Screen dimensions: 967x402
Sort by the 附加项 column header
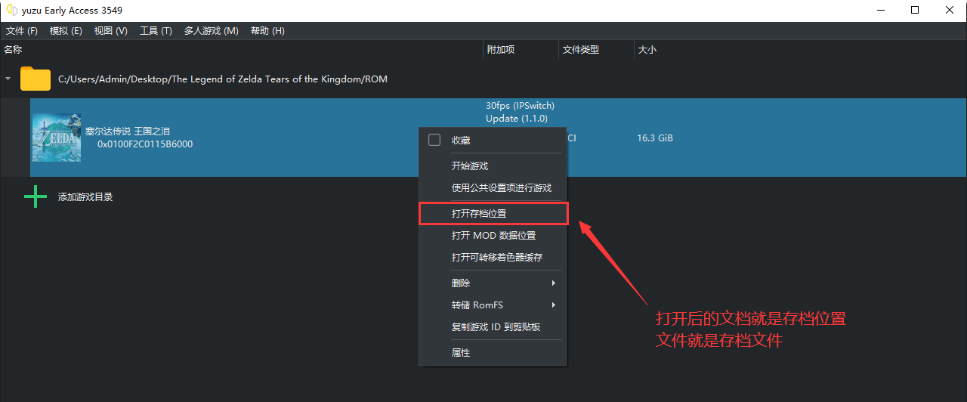click(500, 50)
